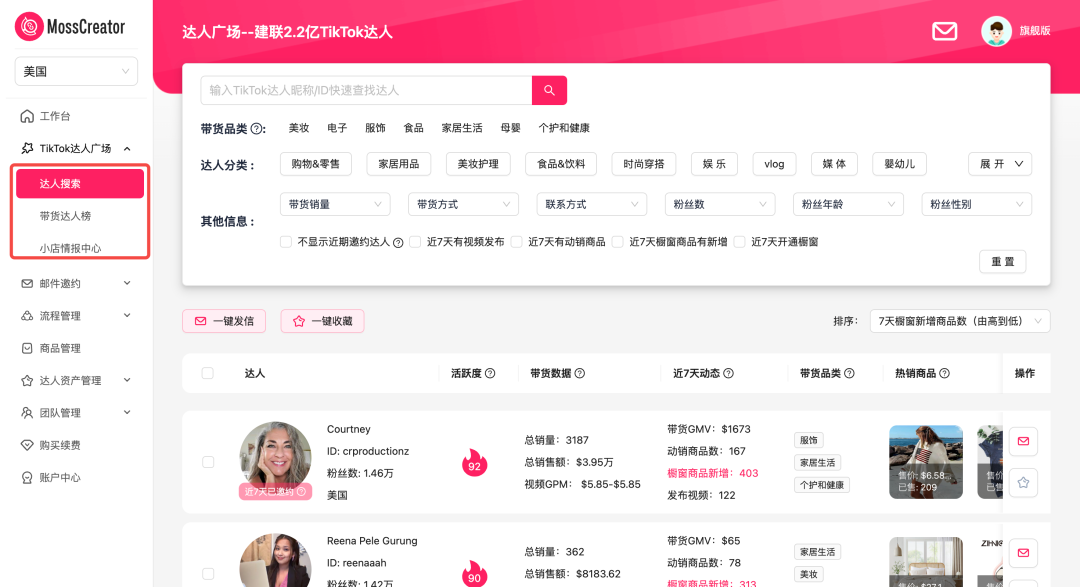The image size is (1080, 587).
Task: Tick the select-all checkbox in table header
Action: [x=208, y=373]
